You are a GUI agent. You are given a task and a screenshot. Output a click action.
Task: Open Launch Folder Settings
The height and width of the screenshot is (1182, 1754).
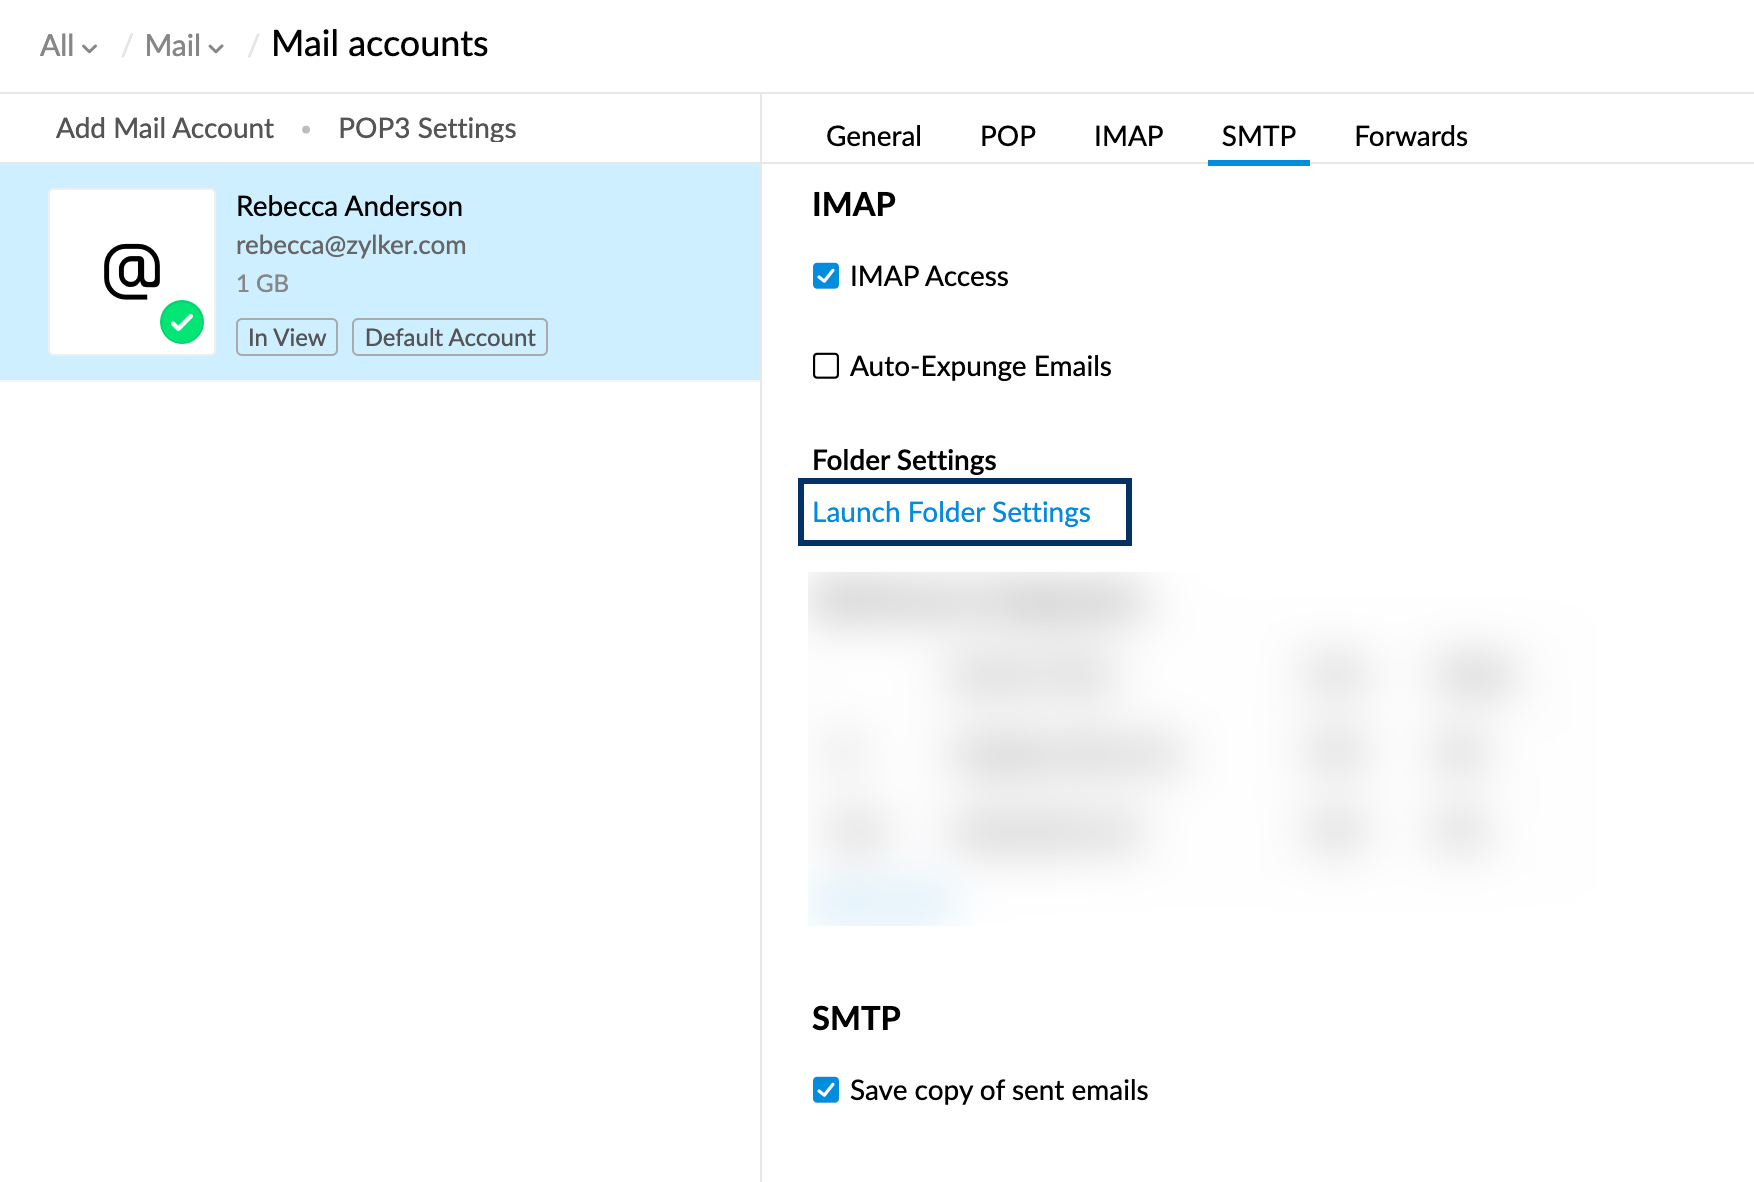(x=953, y=512)
